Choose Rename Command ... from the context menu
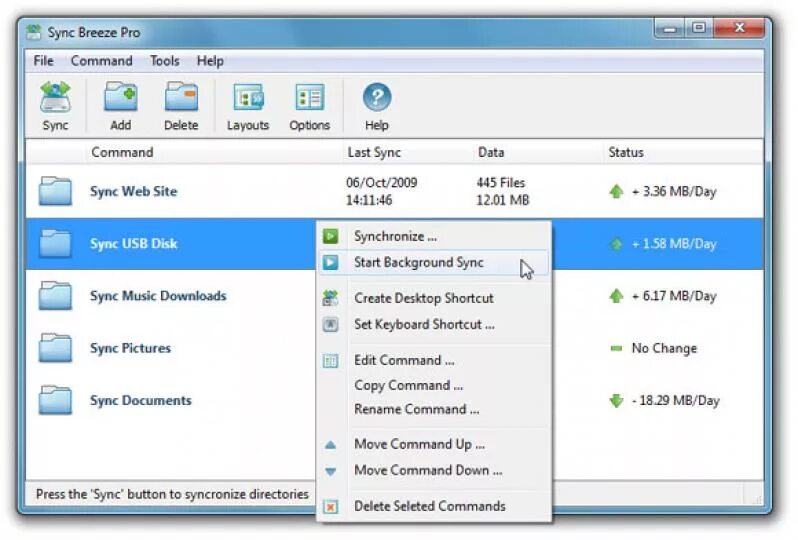798x540 pixels. point(434,409)
